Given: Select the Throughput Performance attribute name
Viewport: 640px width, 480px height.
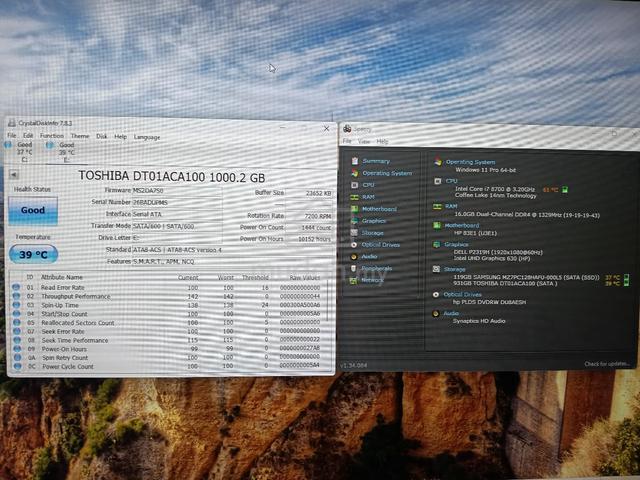Looking at the screenshot, I should [x=76, y=296].
